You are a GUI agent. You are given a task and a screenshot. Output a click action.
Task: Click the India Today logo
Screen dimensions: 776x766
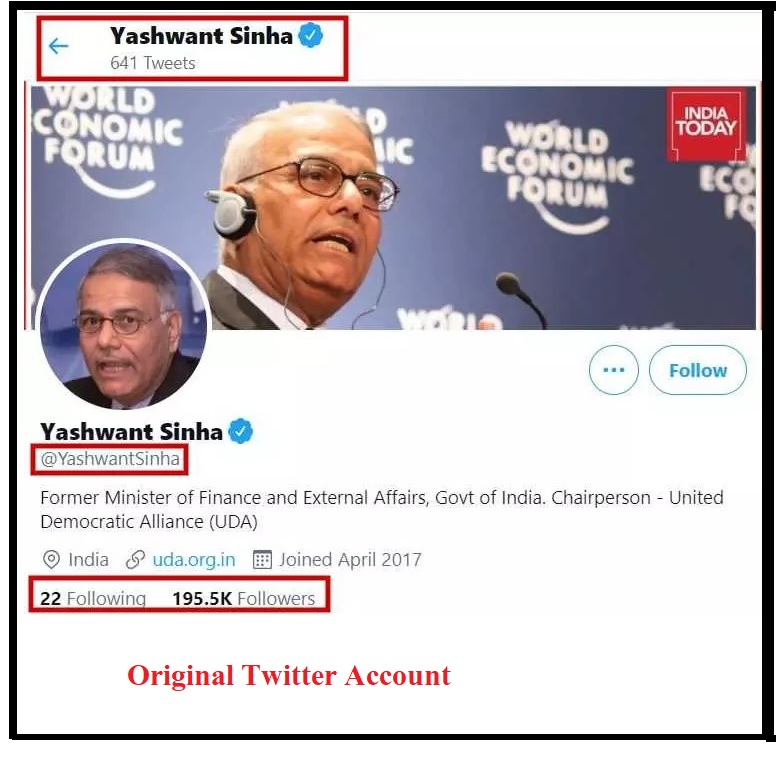(706, 124)
